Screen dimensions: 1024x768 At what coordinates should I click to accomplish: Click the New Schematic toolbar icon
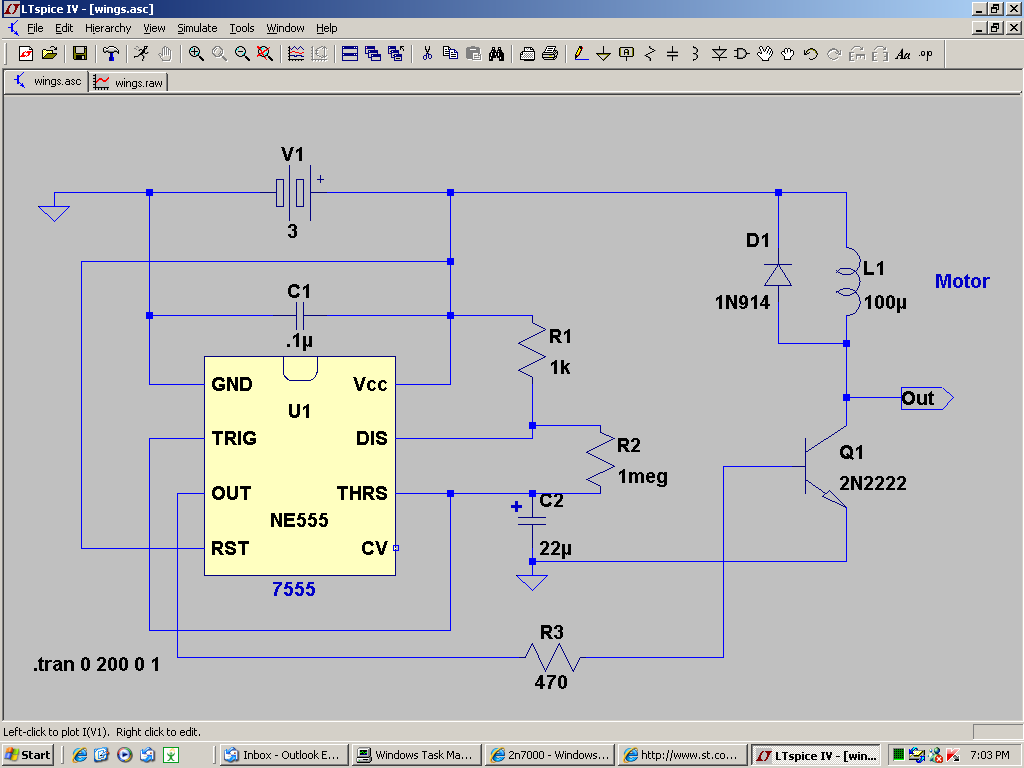26,54
